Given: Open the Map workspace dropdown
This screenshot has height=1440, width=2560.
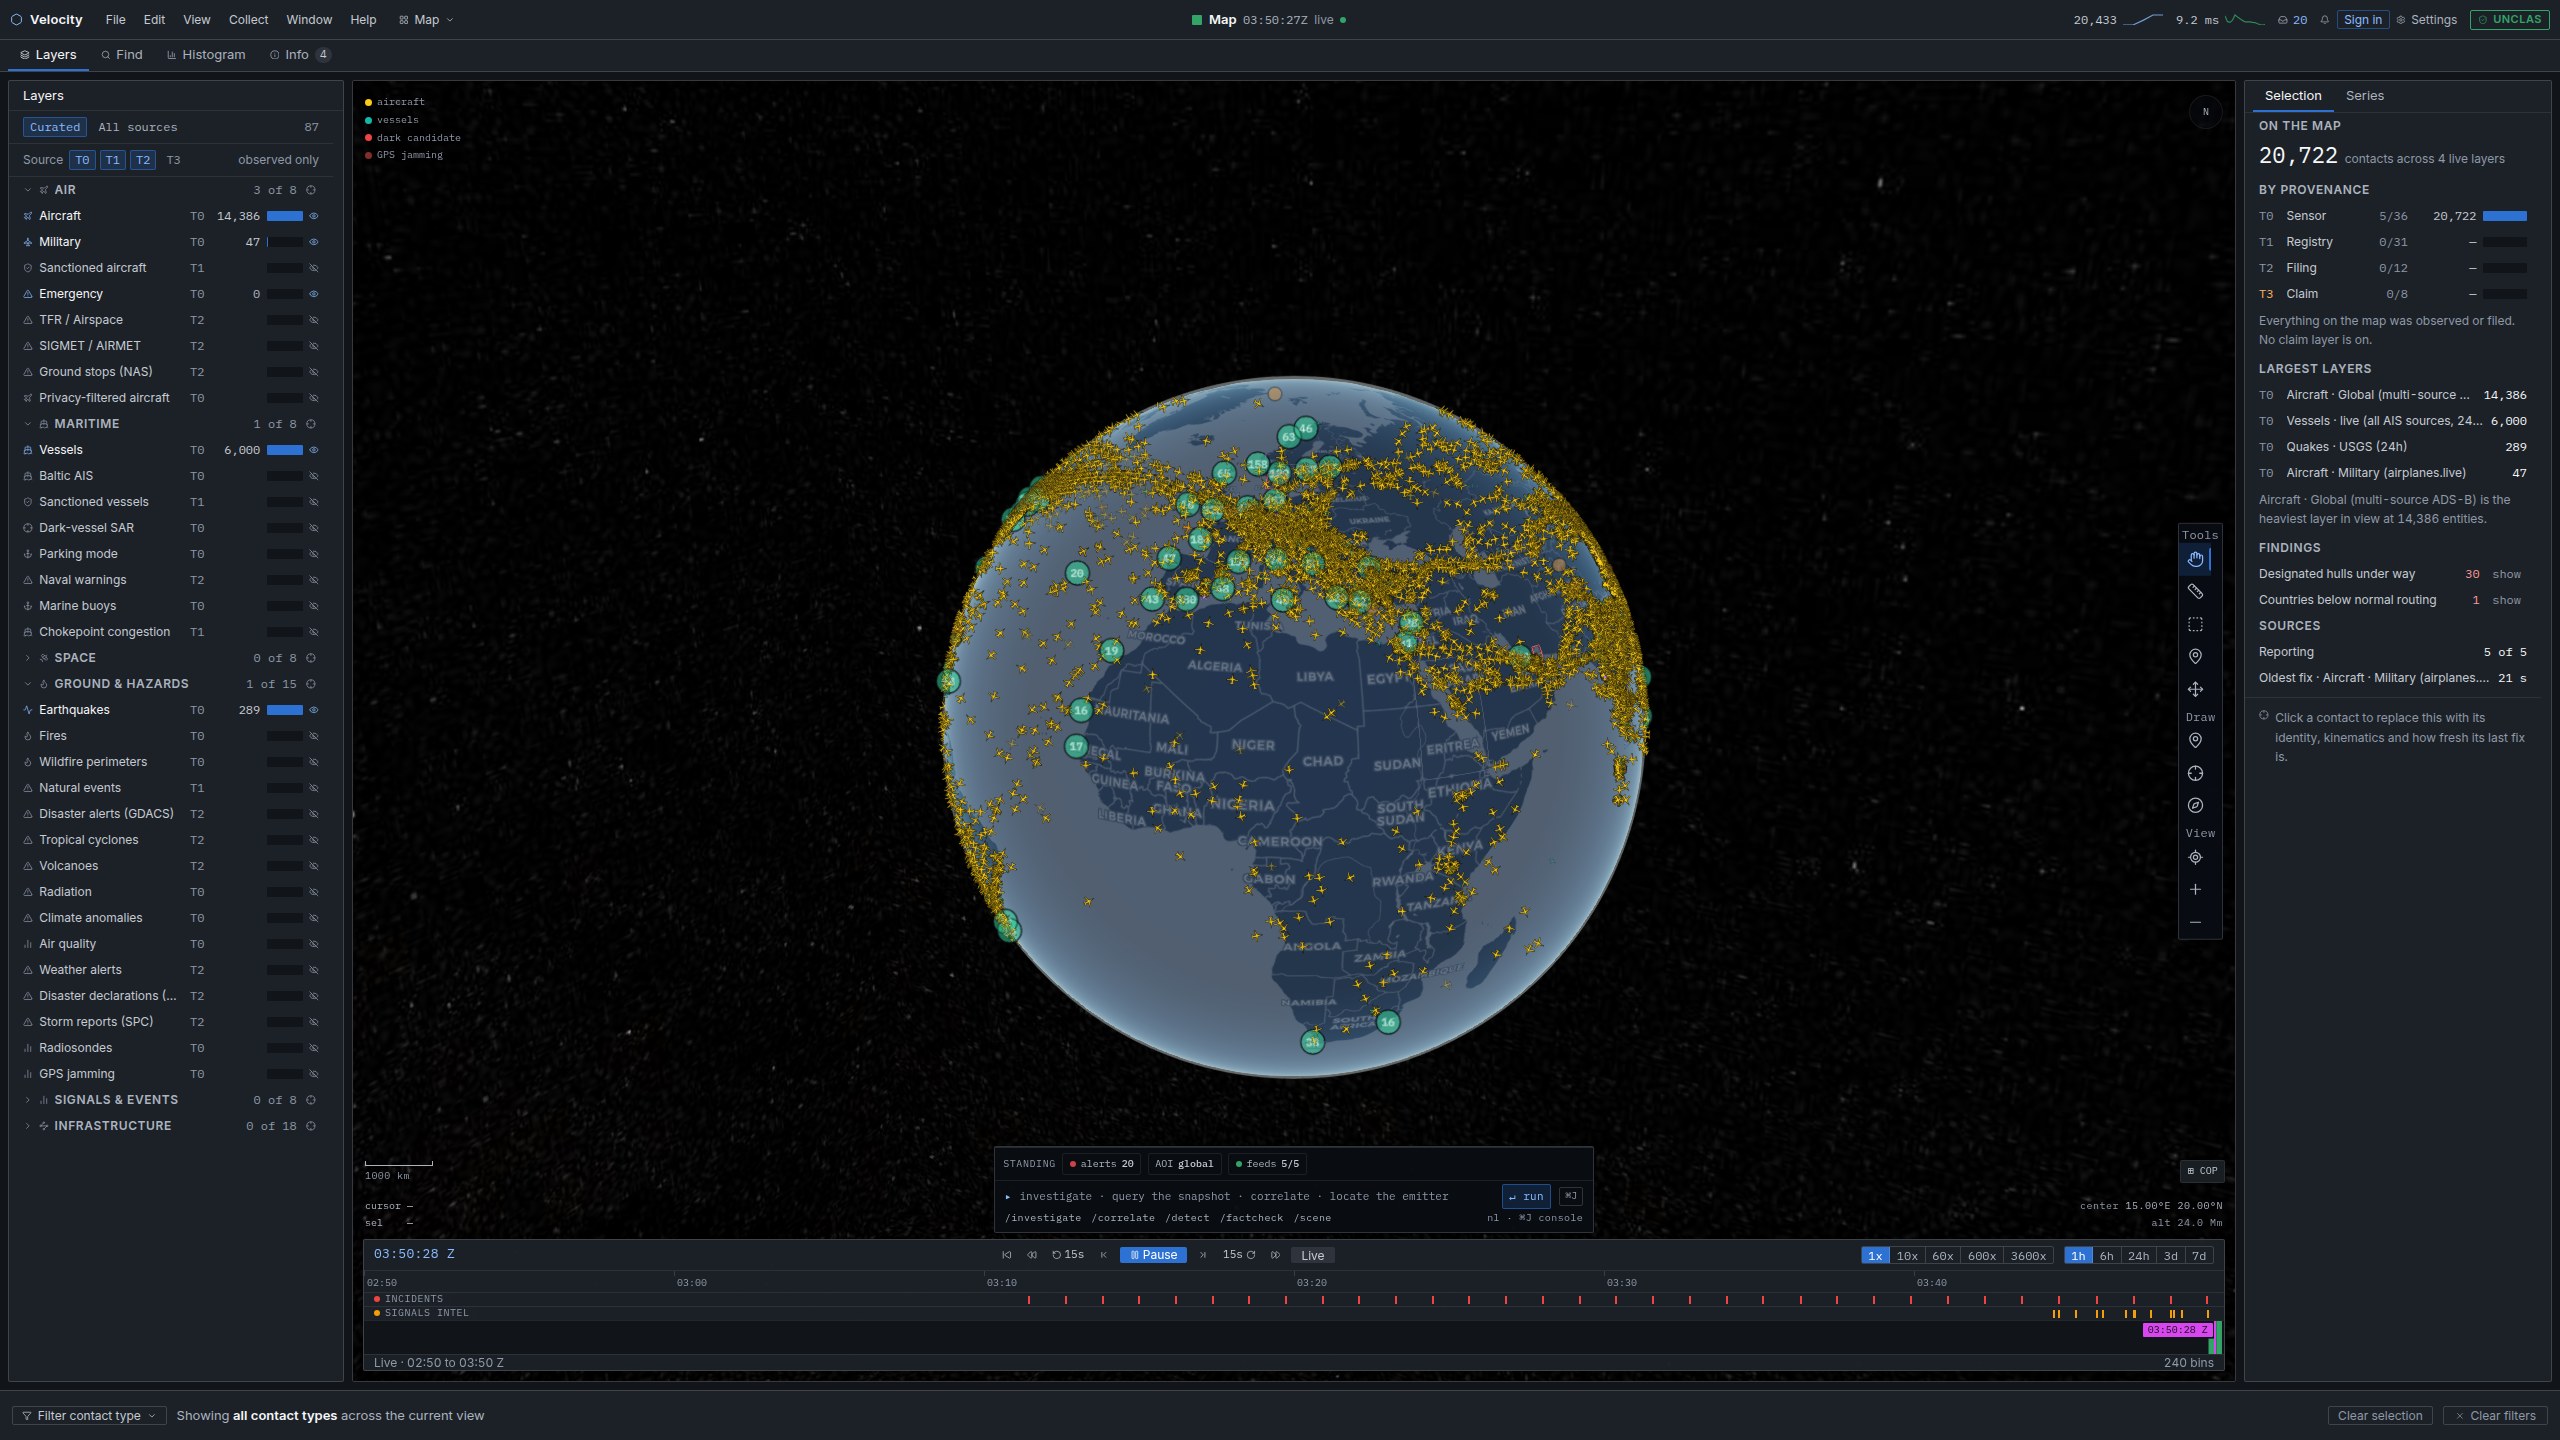Looking at the screenshot, I should coord(426,20).
